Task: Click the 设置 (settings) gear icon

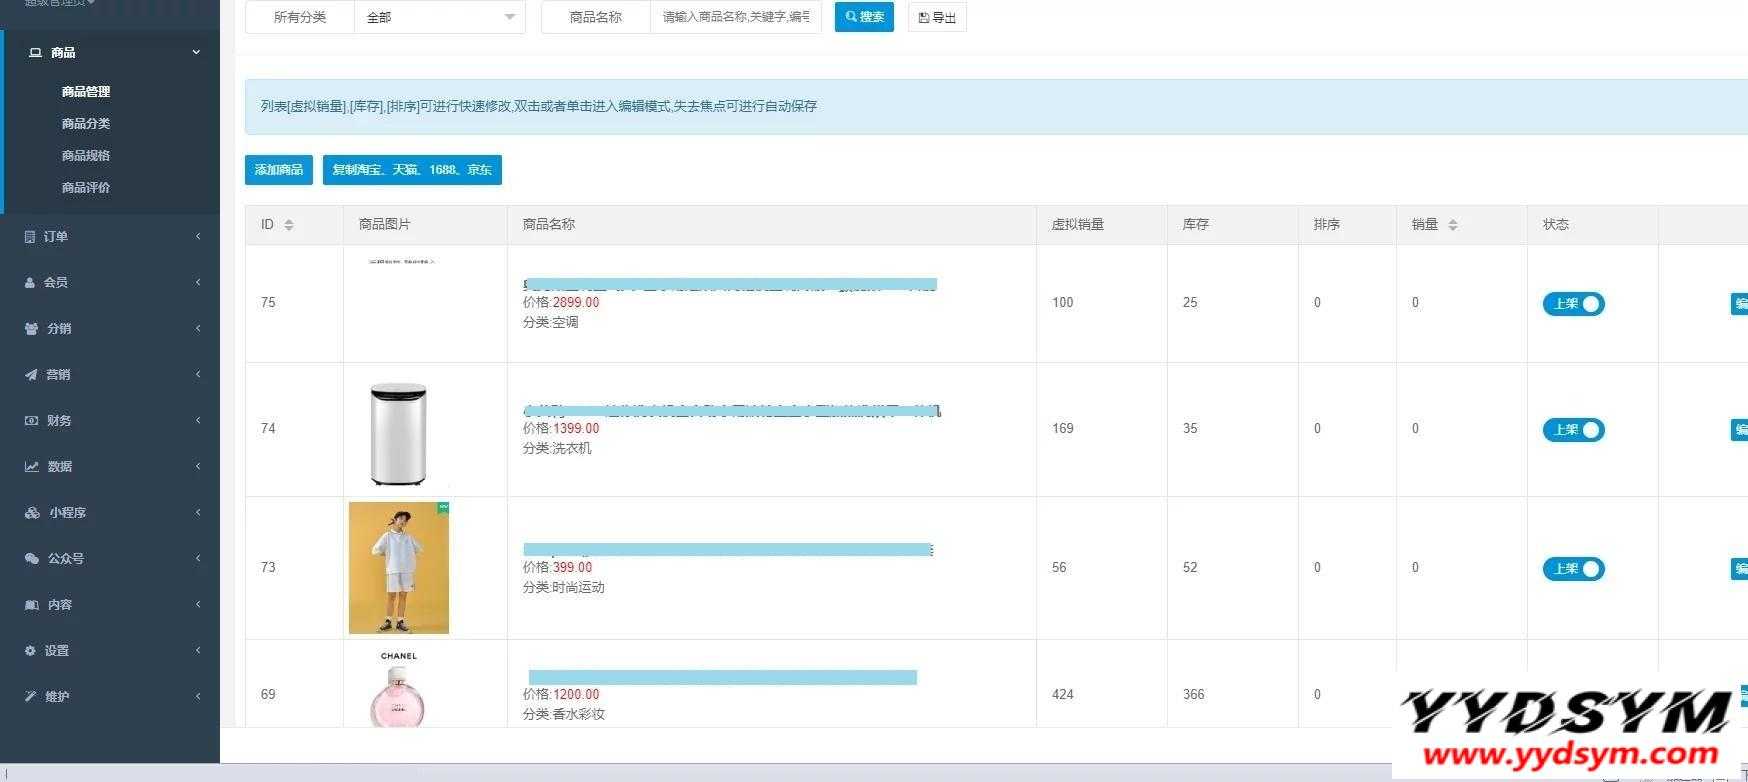Action: tap(31, 651)
